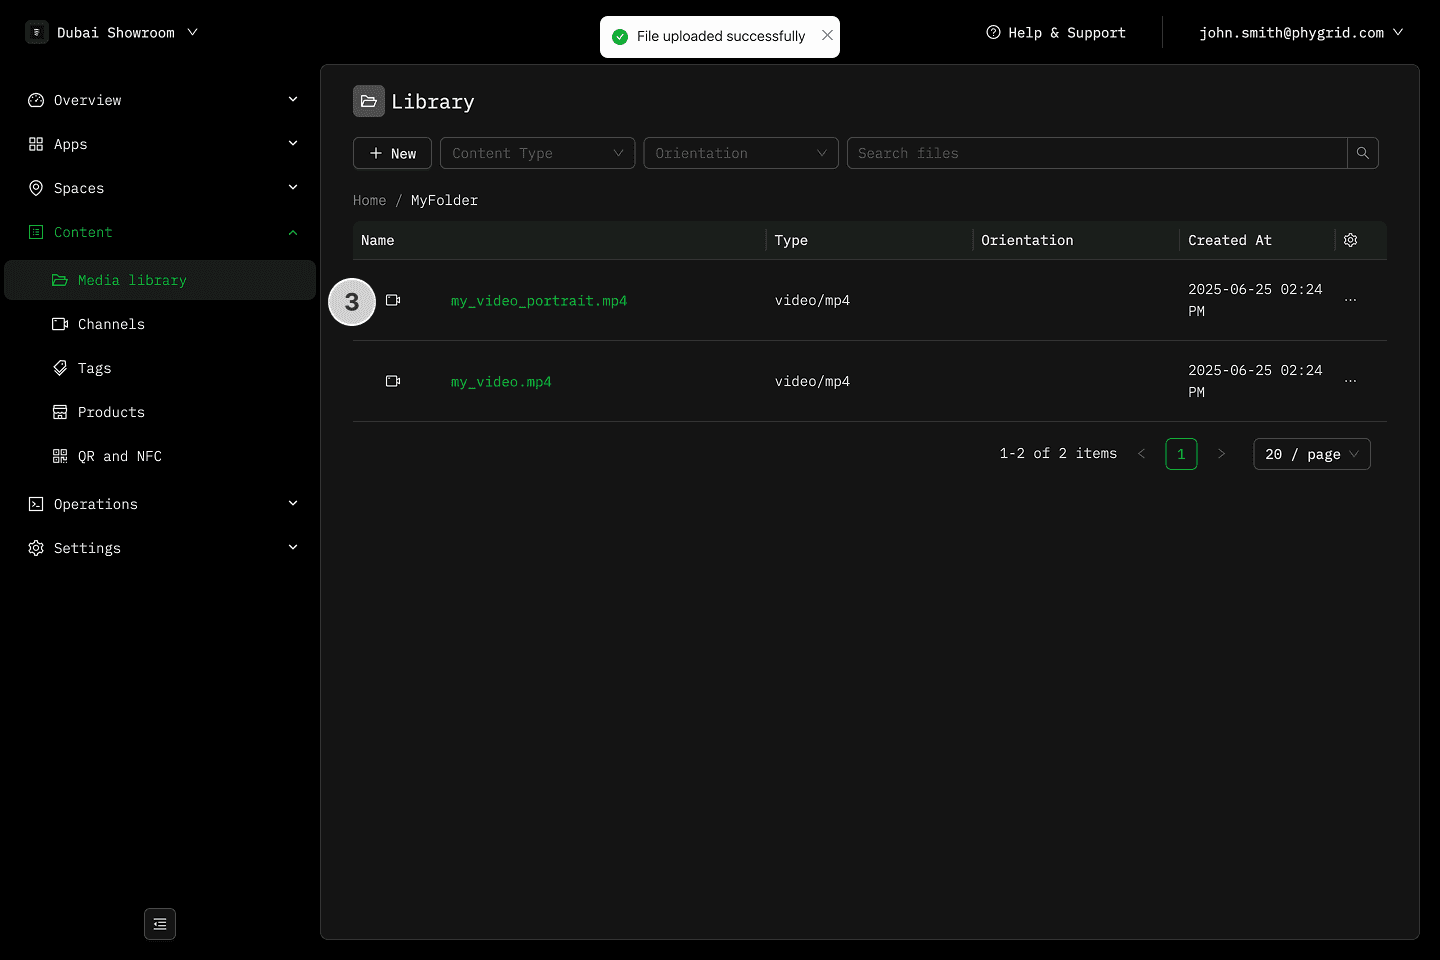The height and width of the screenshot is (960, 1440).
Task: Open the three-dot menu for my_video_portrait.mp4
Action: click(1350, 300)
